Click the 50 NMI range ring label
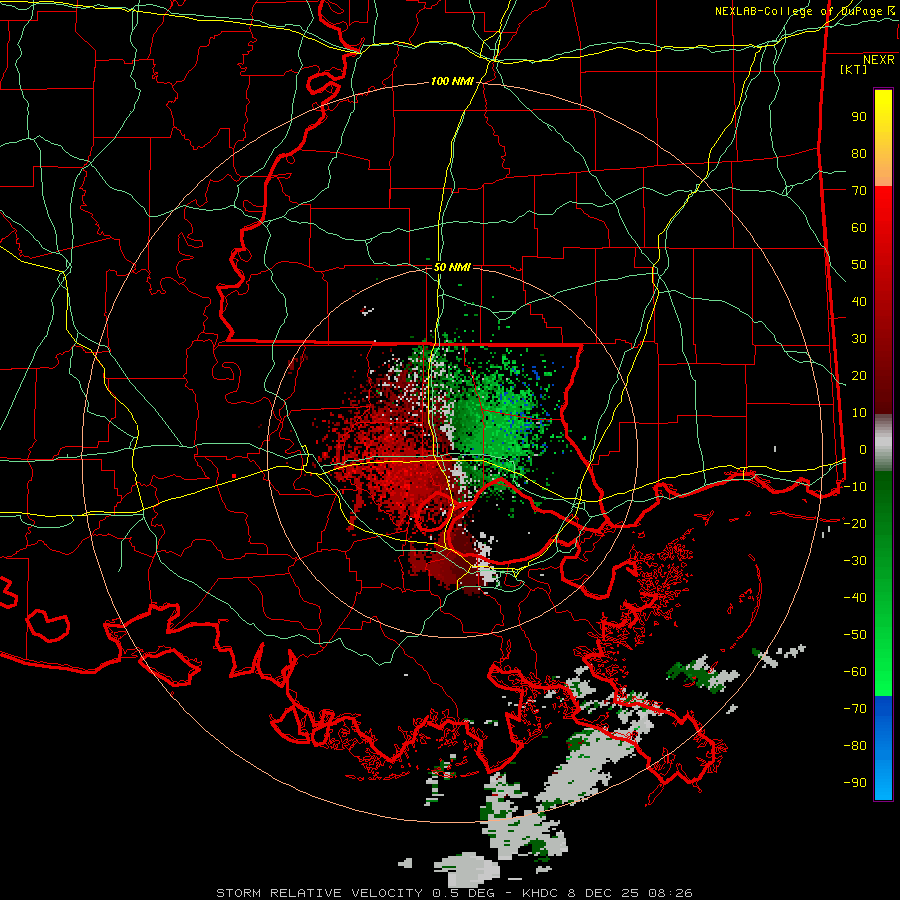 pos(452,267)
